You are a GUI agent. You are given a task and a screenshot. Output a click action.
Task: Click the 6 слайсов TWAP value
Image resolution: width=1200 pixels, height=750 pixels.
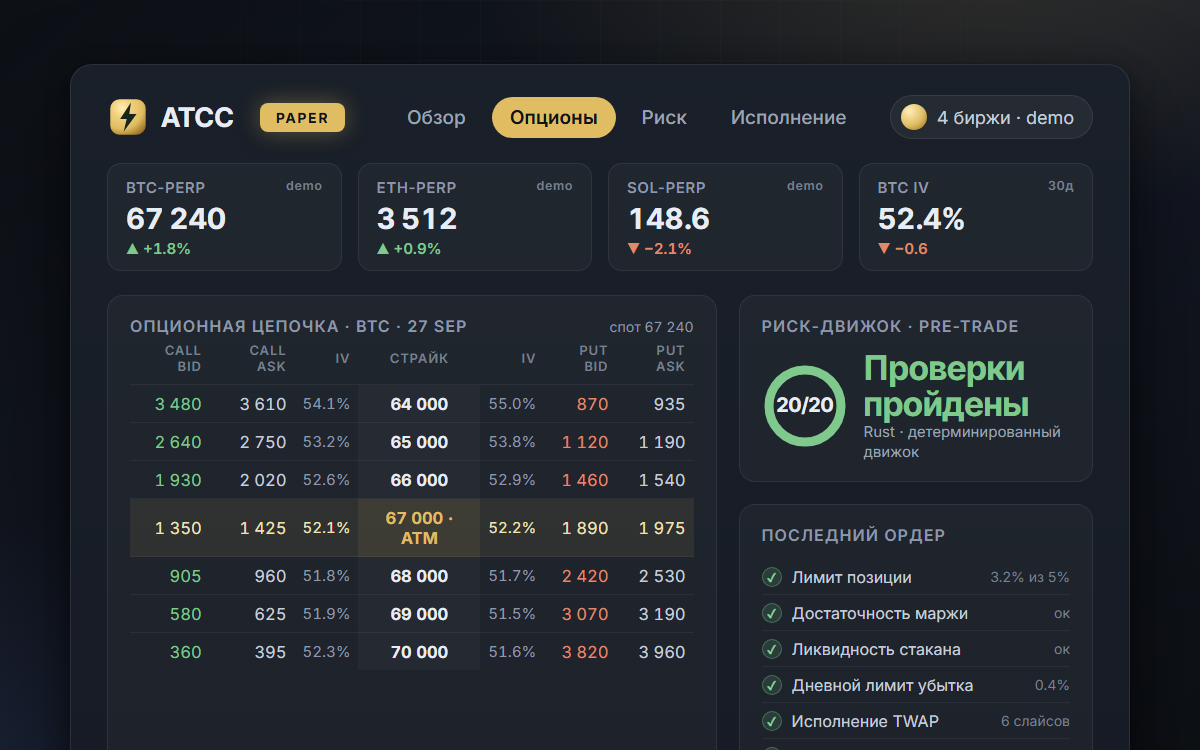point(1035,721)
